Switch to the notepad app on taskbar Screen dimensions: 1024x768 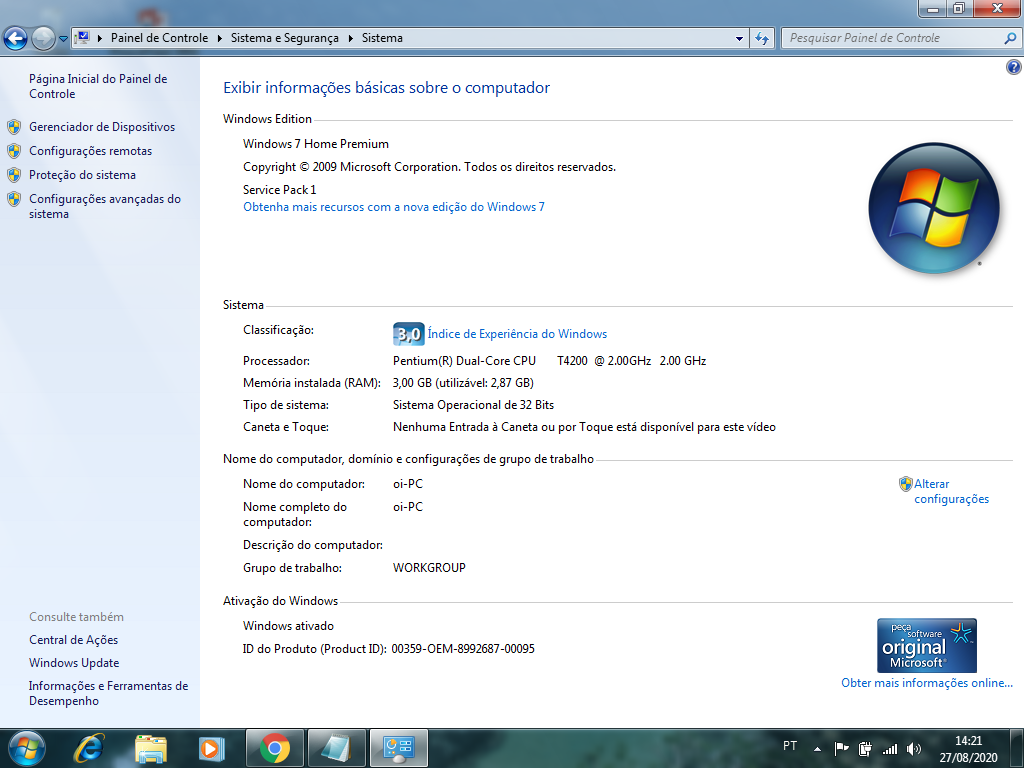coord(336,748)
